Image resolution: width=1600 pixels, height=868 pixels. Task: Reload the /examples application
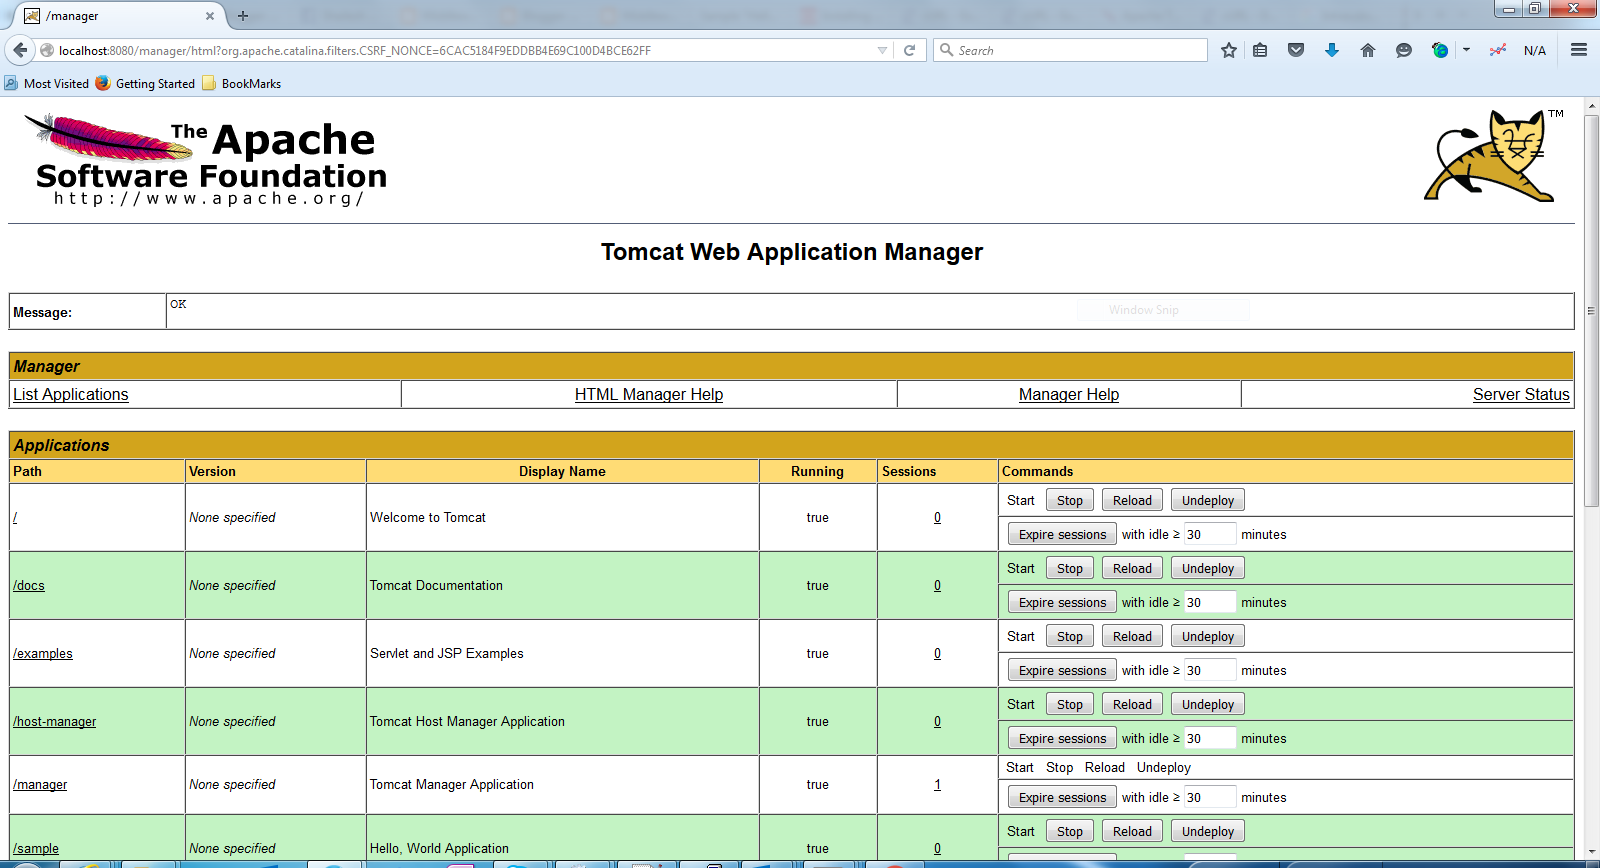[x=1132, y=636]
